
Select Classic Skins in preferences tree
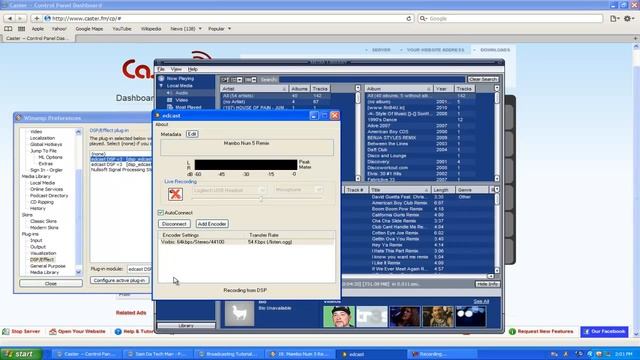(43, 221)
